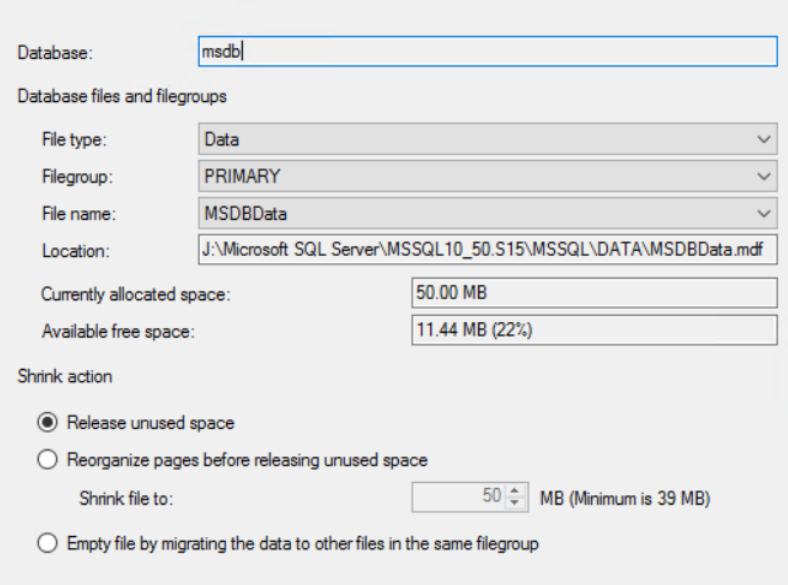
Task: Open the Filegroup dropdown showing PRIMARY
Action: pyautogui.click(x=487, y=176)
